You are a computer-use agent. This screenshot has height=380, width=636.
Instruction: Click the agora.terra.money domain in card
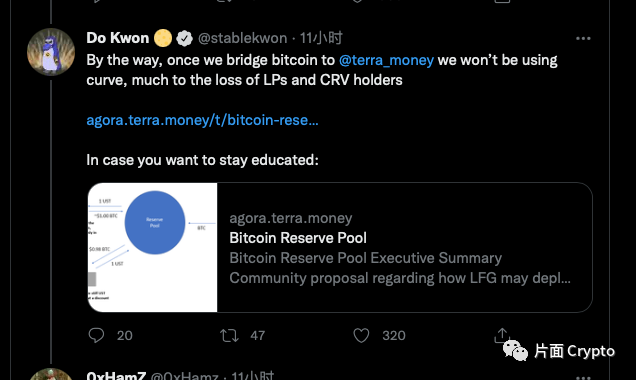291,218
